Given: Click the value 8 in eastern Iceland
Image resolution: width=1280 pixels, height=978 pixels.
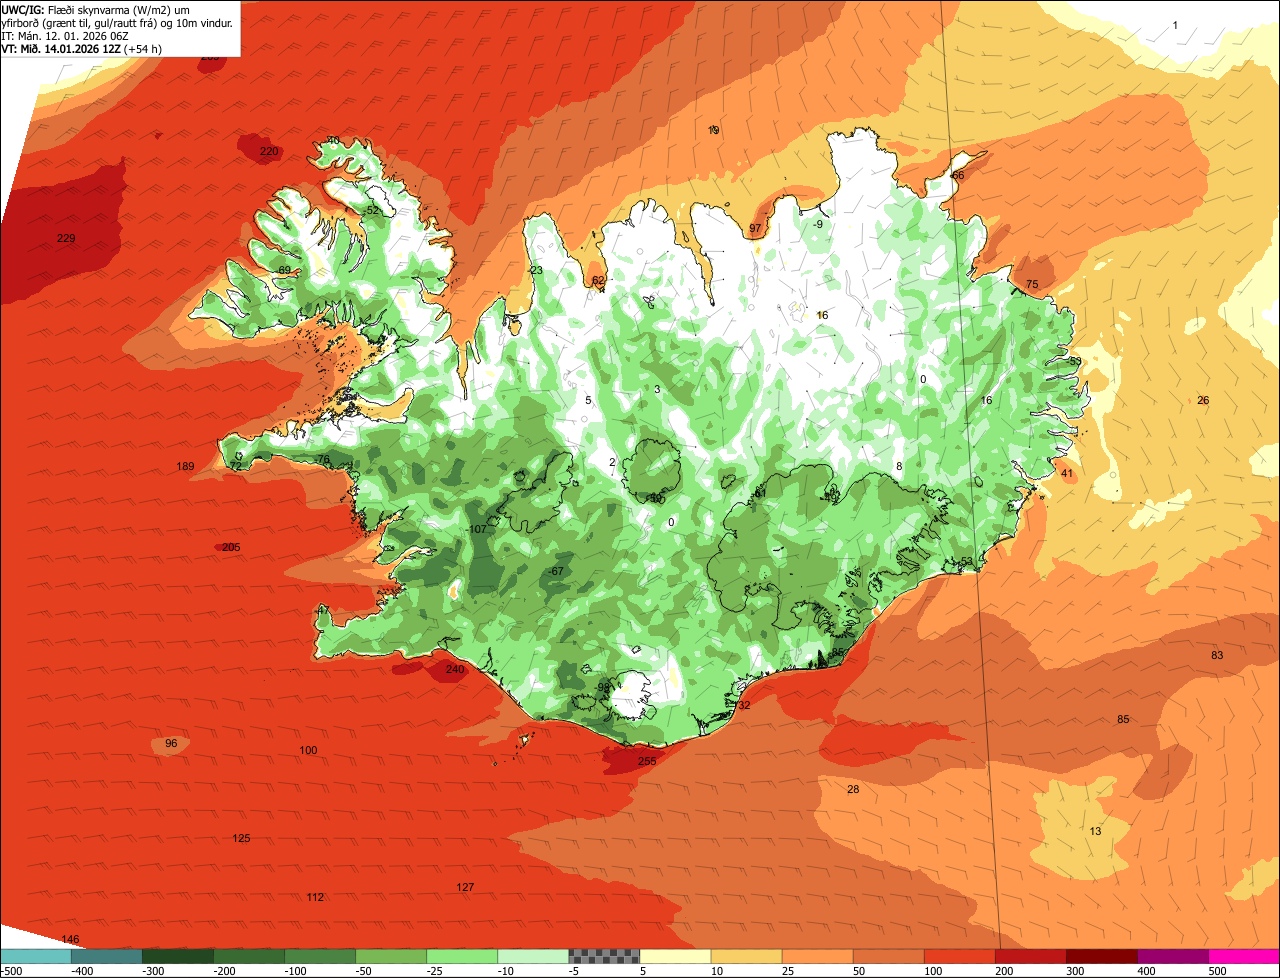Looking at the screenshot, I should (x=899, y=466).
